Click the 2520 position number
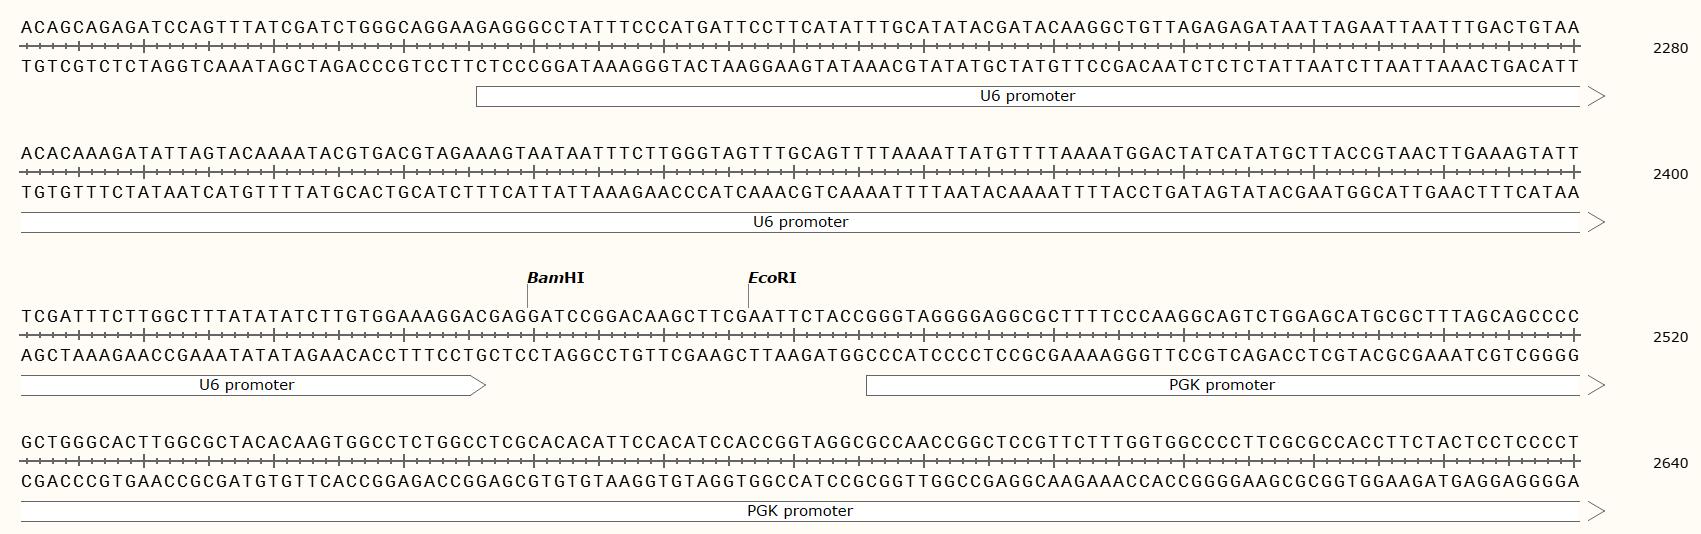Screen dimensions: 1701x534 click(x=1670, y=337)
